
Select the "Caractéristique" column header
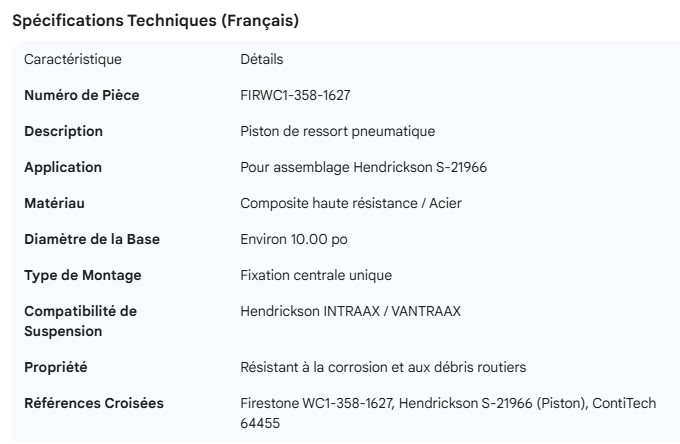(72, 60)
